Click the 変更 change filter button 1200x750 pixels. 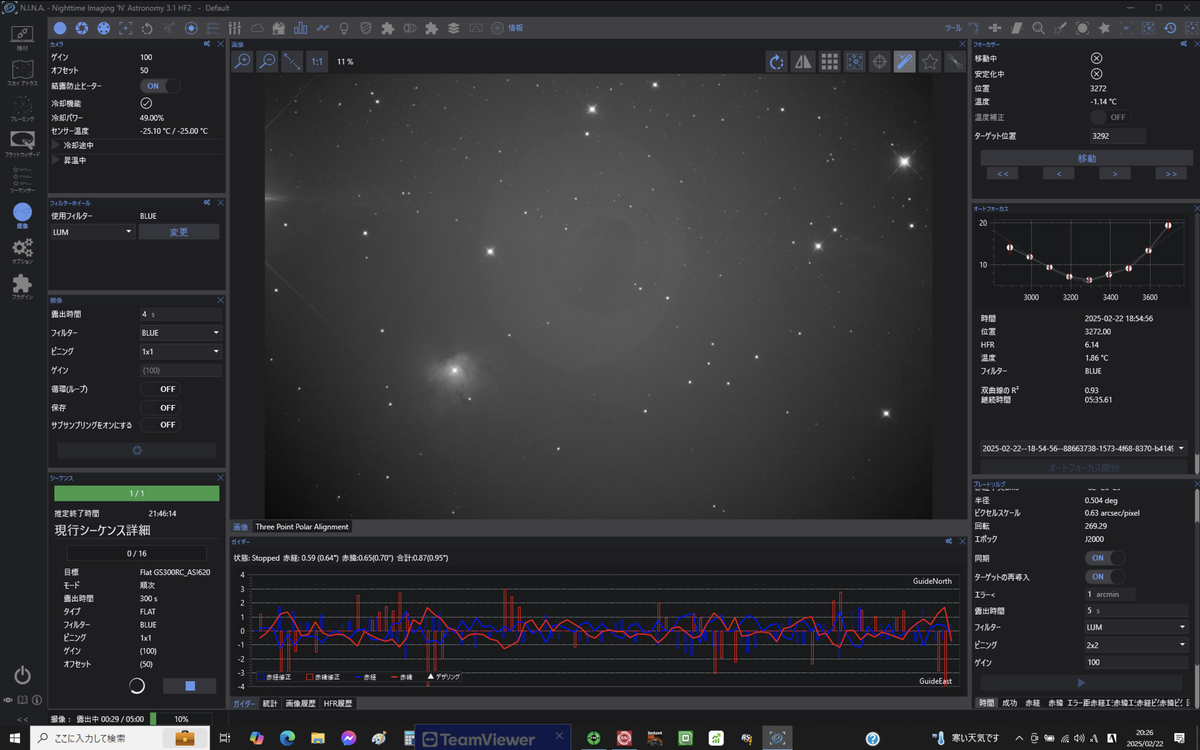[178, 232]
